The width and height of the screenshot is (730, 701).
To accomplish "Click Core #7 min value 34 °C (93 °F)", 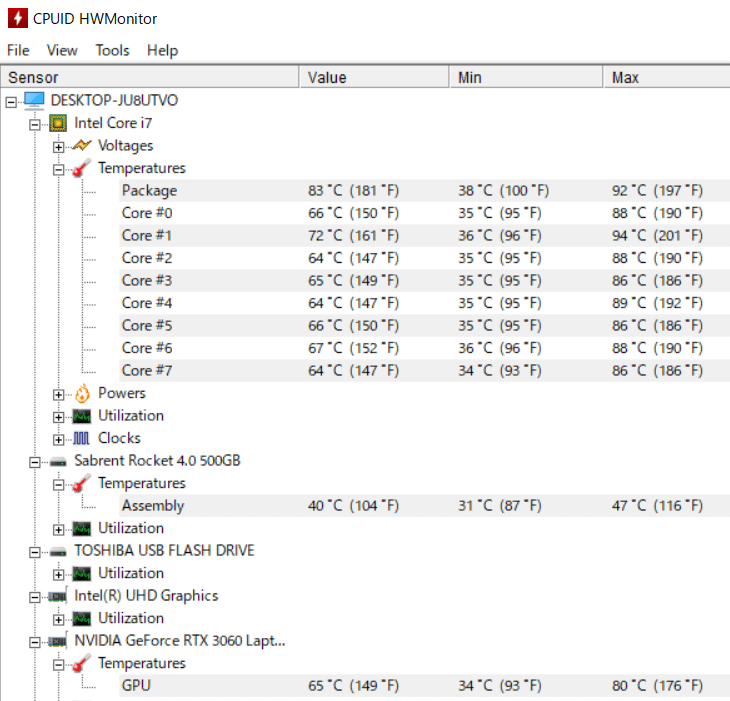I will click(500, 371).
